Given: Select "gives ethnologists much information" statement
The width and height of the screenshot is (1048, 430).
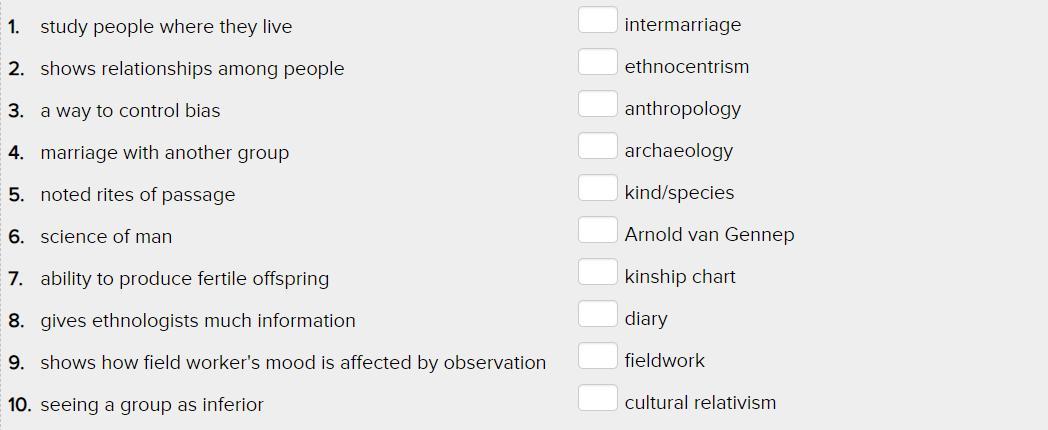Looking at the screenshot, I should click(198, 321).
